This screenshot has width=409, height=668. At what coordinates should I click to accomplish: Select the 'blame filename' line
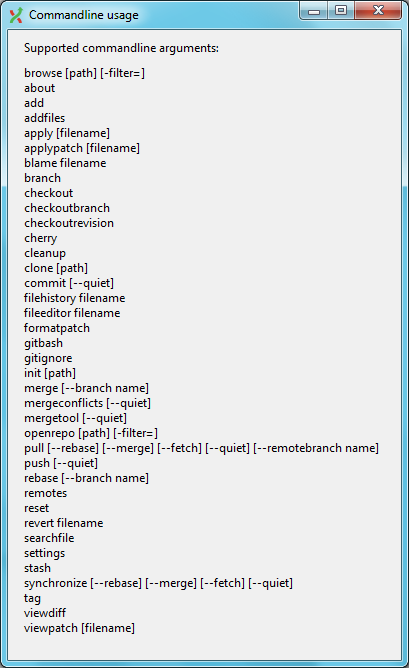(x=65, y=163)
